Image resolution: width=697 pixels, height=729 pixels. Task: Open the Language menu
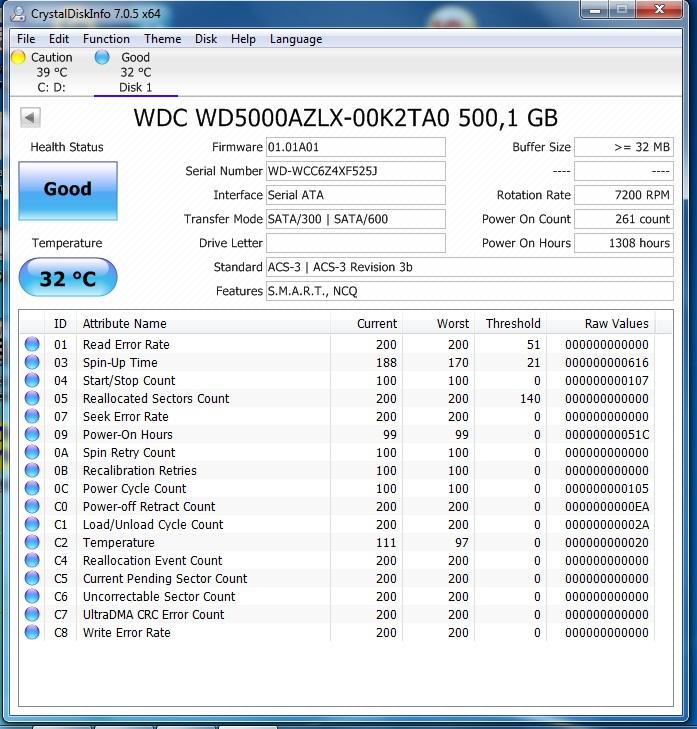click(x=296, y=39)
